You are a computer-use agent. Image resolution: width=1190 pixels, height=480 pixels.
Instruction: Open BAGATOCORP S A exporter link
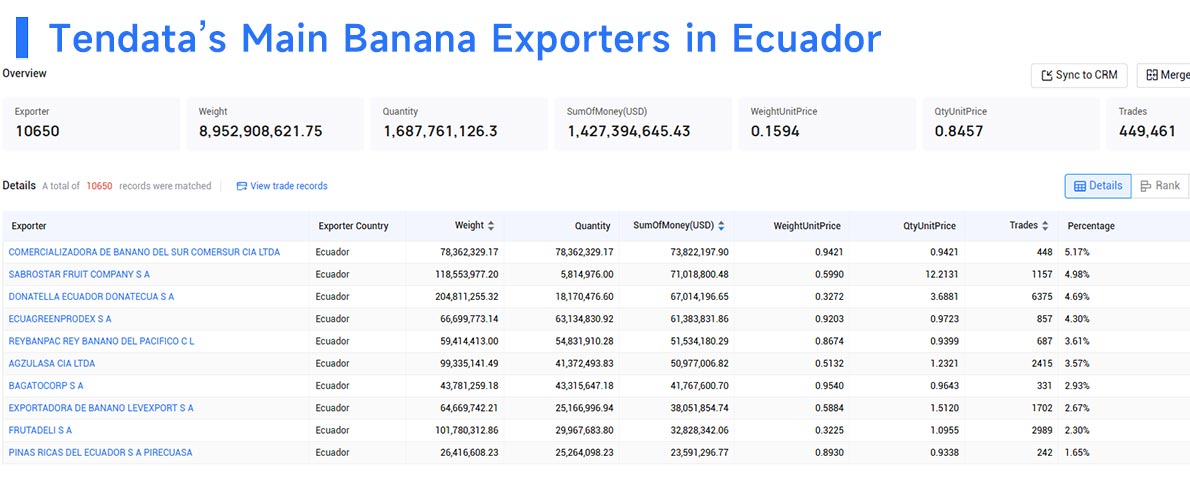point(46,386)
